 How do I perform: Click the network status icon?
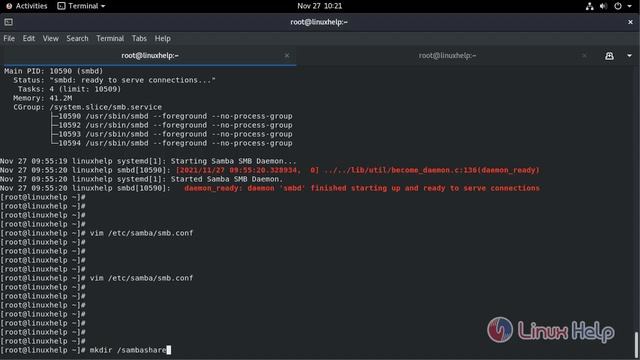pyautogui.click(x=589, y=6)
